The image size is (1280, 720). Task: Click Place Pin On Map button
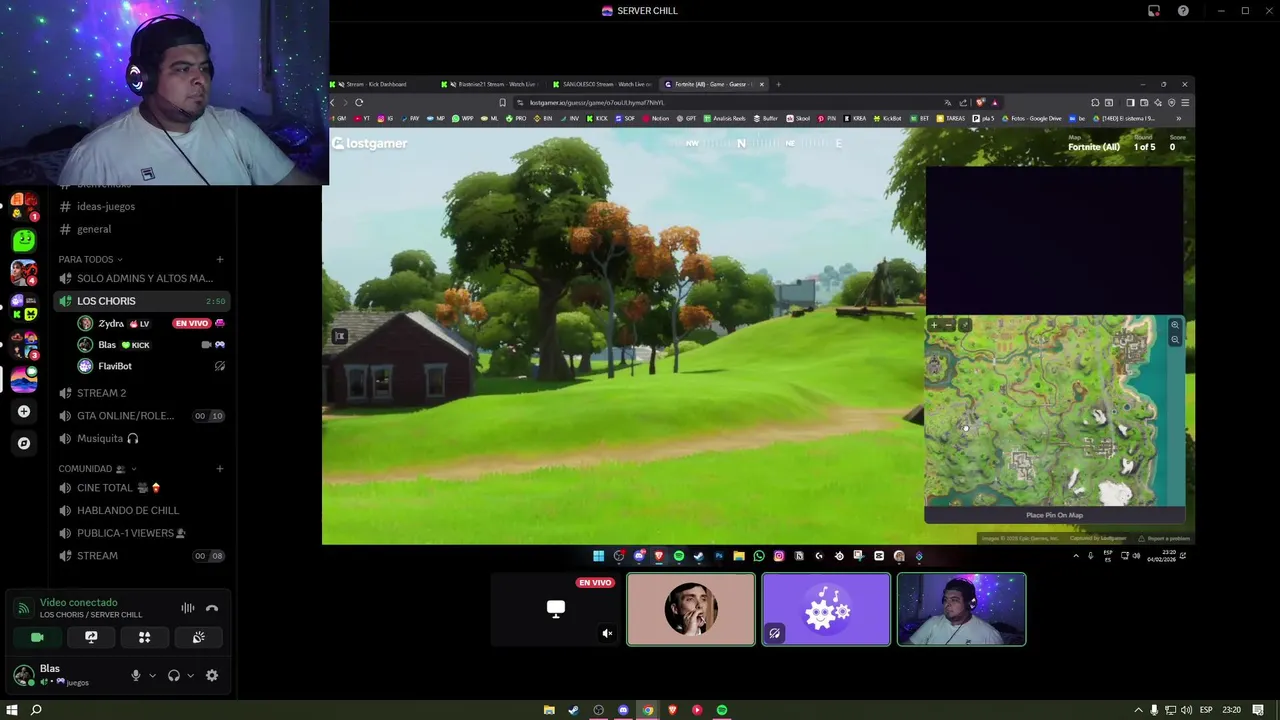[1054, 515]
